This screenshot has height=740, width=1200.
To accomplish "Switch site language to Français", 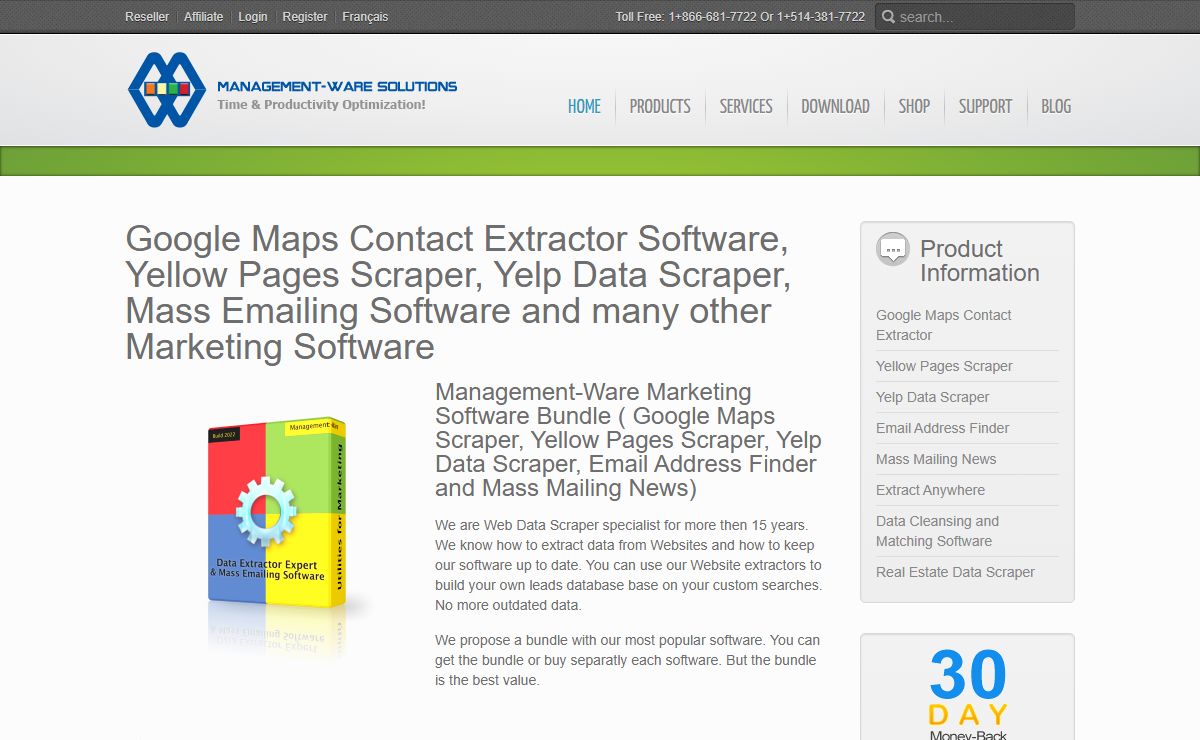I will 365,16.
